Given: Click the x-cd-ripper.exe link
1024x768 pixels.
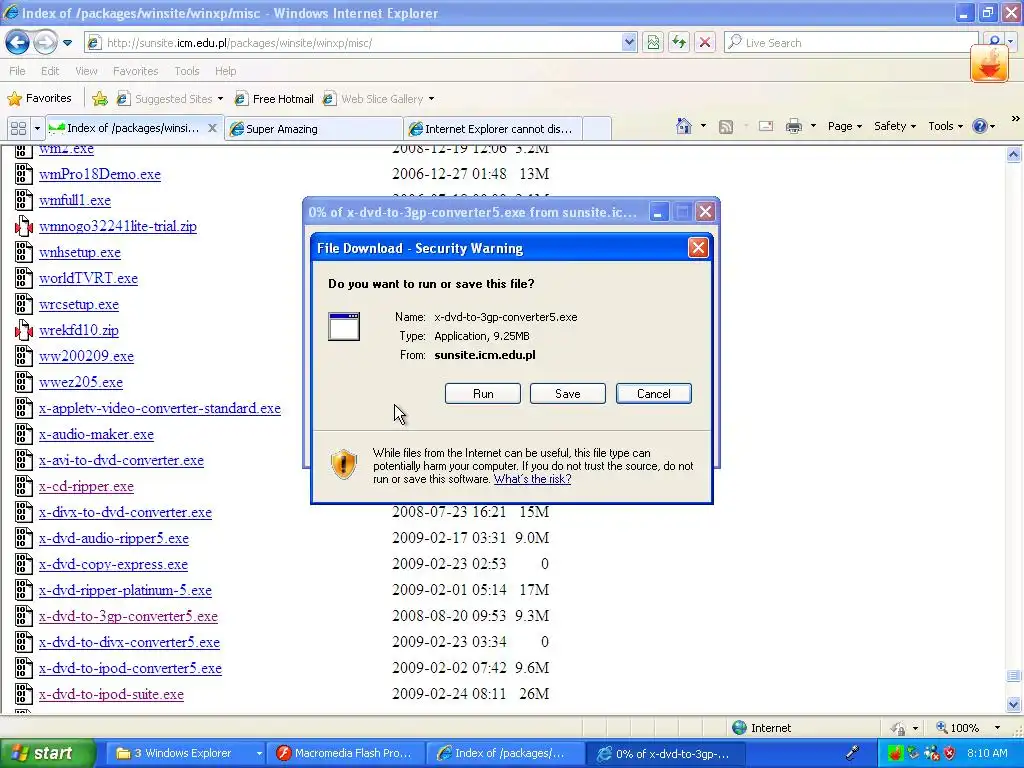Looking at the screenshot, I should pyautogui.click(x=86, y=487).
